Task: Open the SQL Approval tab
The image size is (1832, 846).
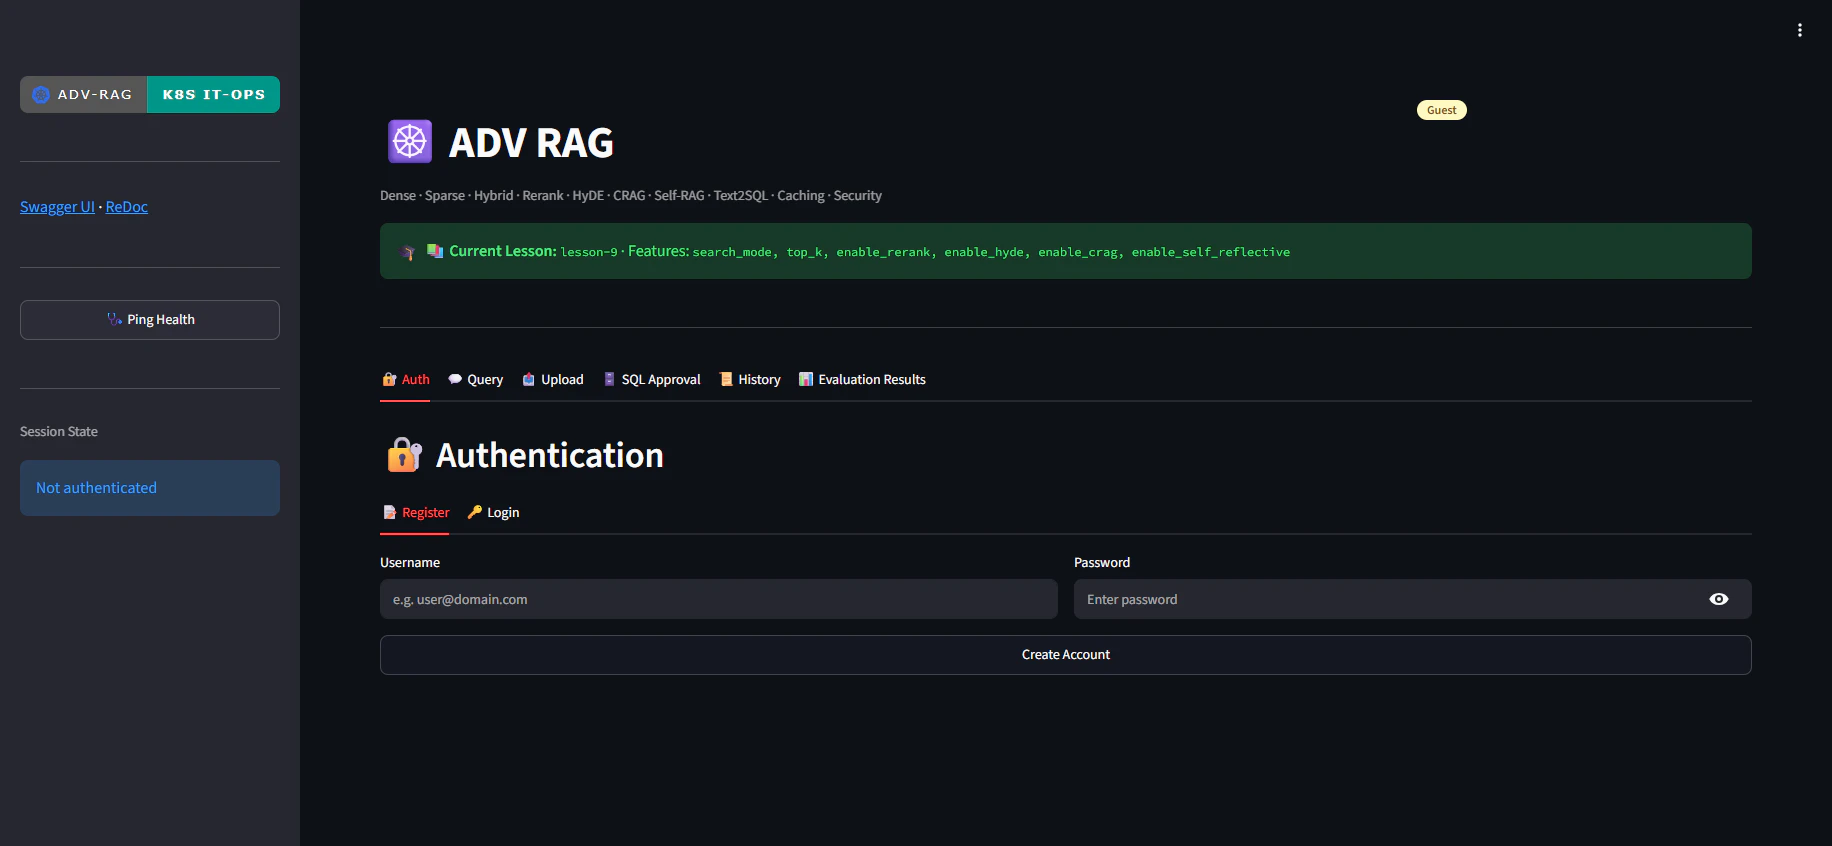Action: [x=652, y=380]
